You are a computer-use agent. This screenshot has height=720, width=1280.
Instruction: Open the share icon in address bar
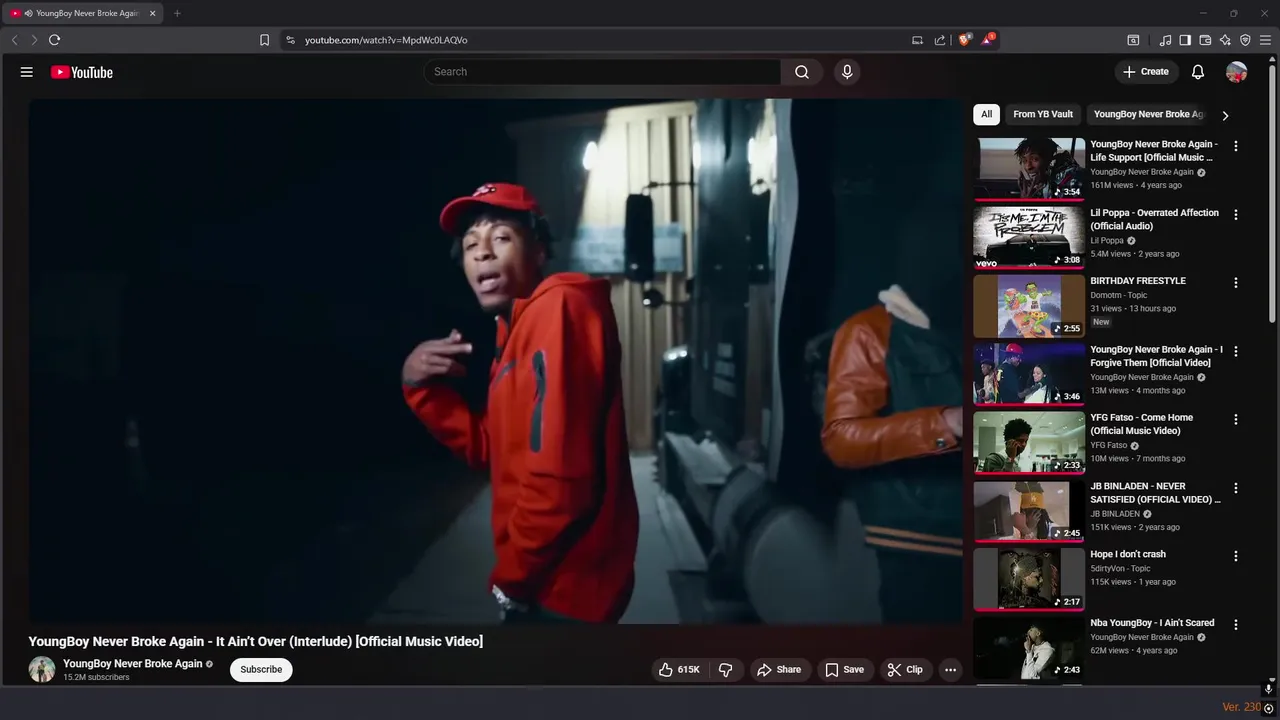click(x=940, y=40)
